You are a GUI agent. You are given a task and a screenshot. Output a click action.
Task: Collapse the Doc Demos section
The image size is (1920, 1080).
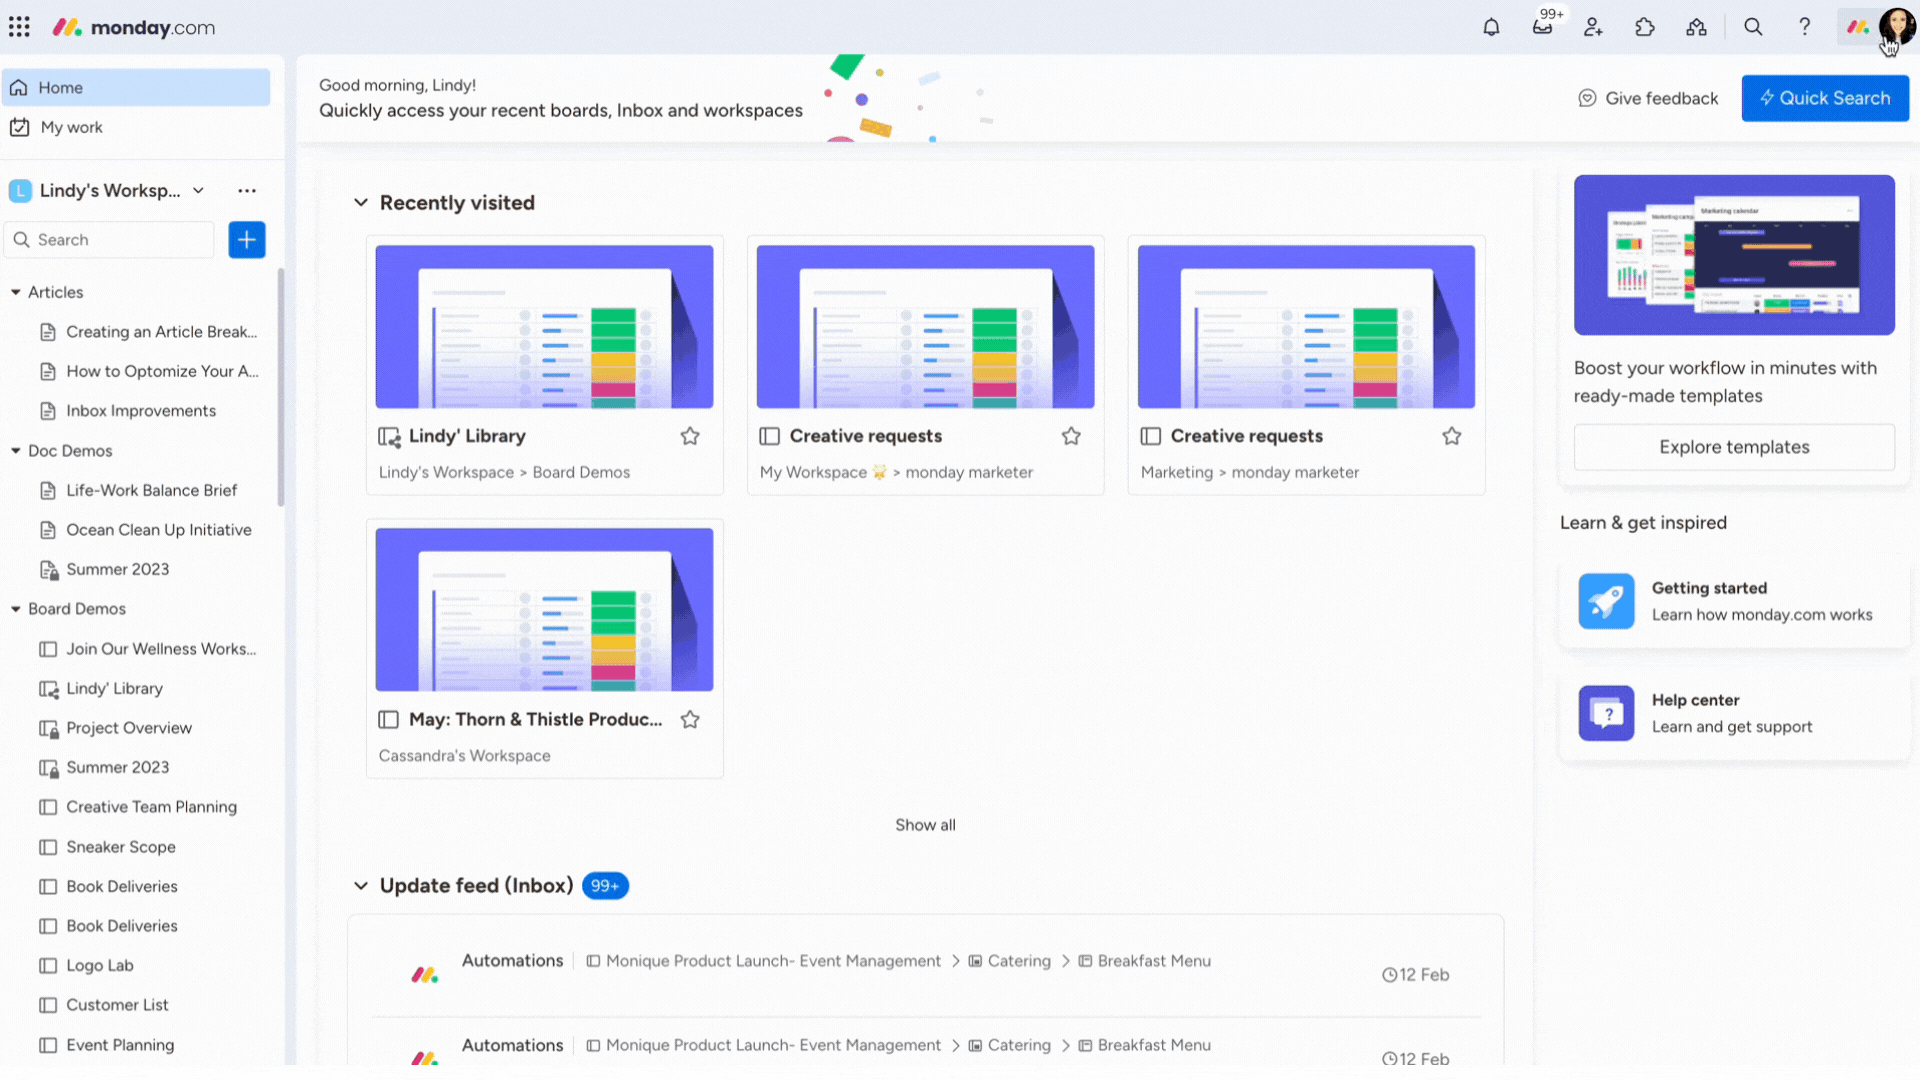[18, 450]
